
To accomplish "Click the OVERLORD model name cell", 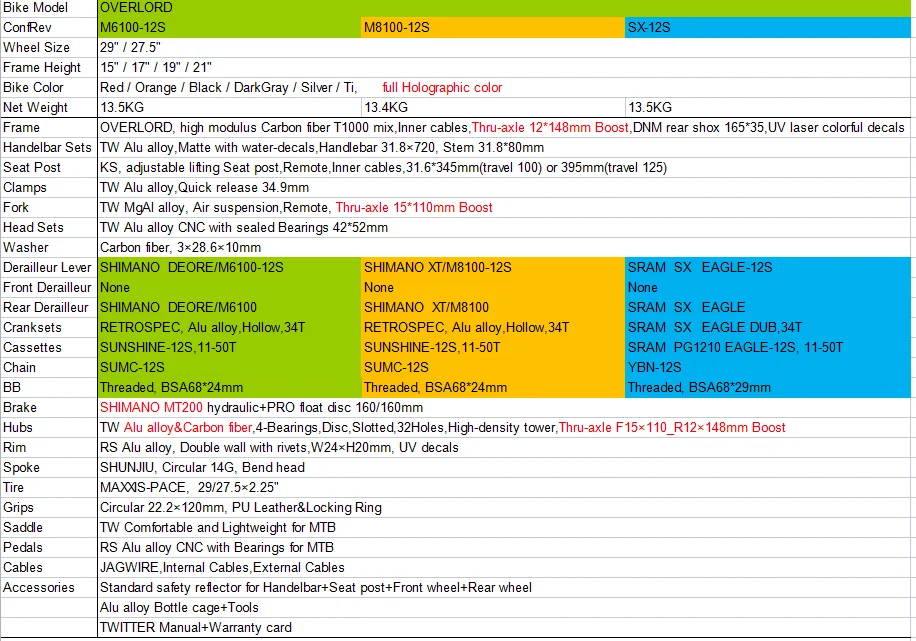I will 504,8.
